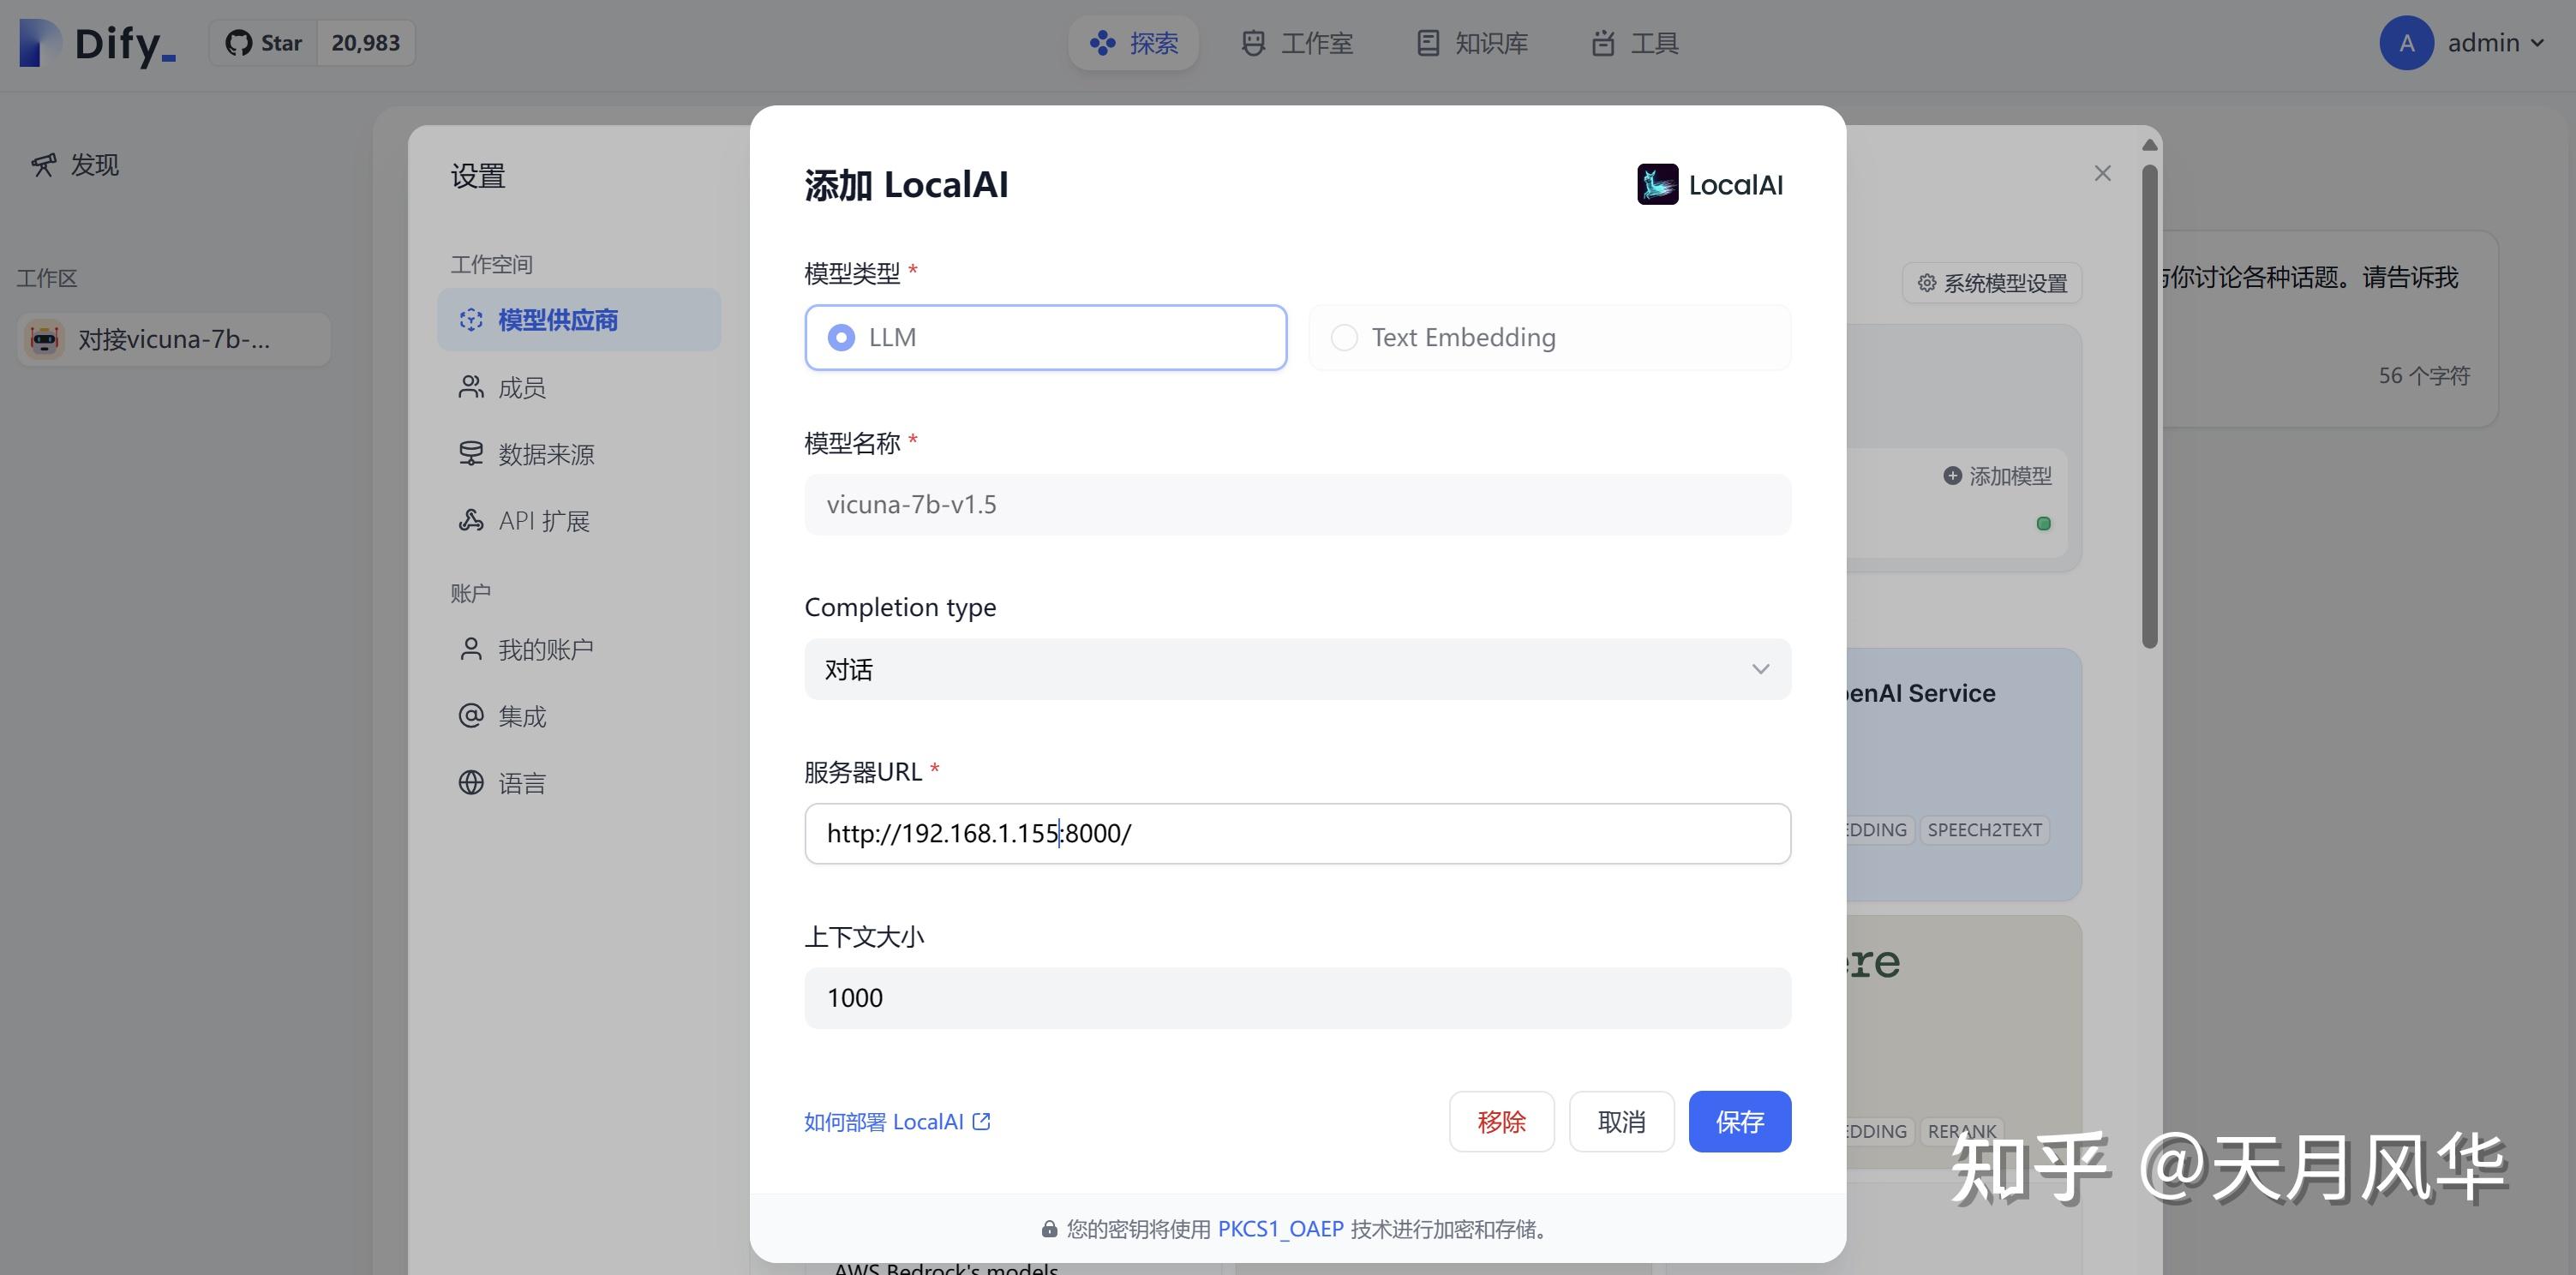Click the 服务器URL input field

point(1297,833)
